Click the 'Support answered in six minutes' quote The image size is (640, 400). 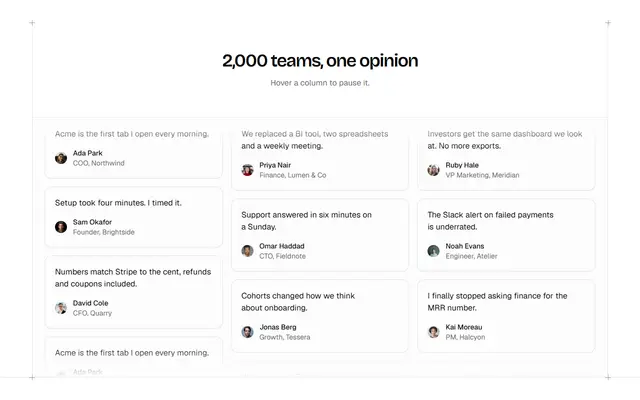coord(307,221)
